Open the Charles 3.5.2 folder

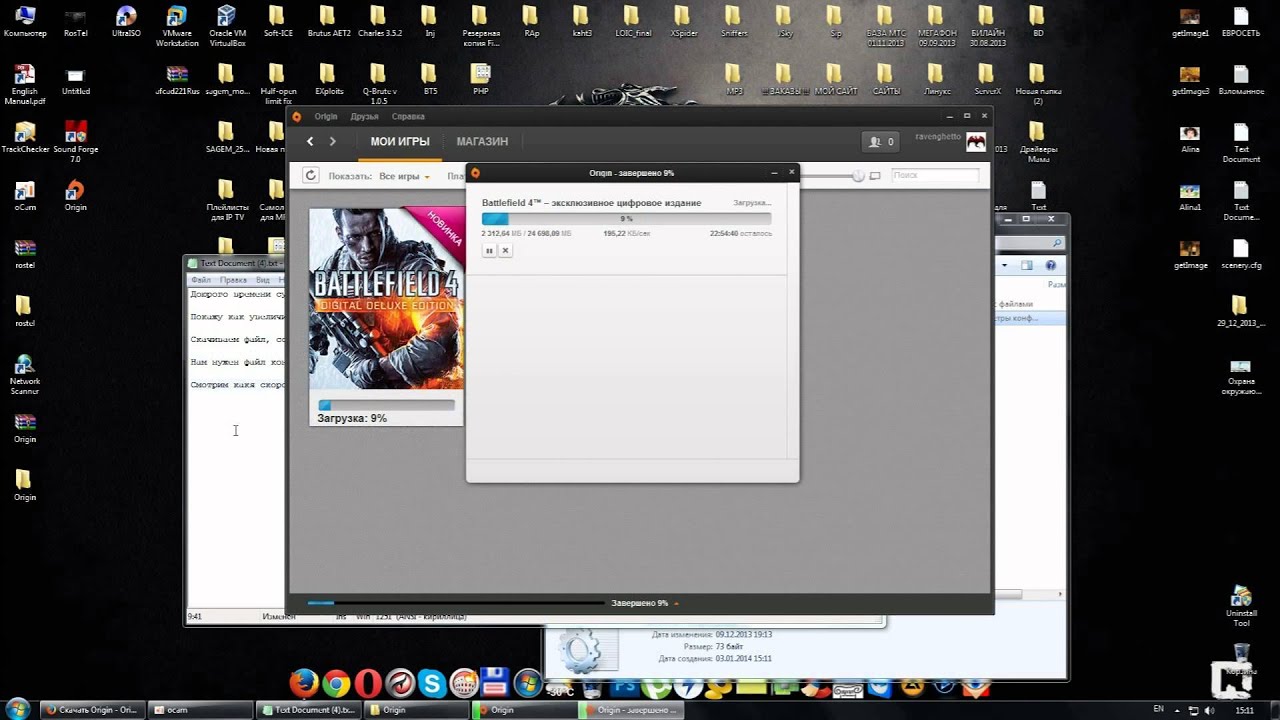379,23
